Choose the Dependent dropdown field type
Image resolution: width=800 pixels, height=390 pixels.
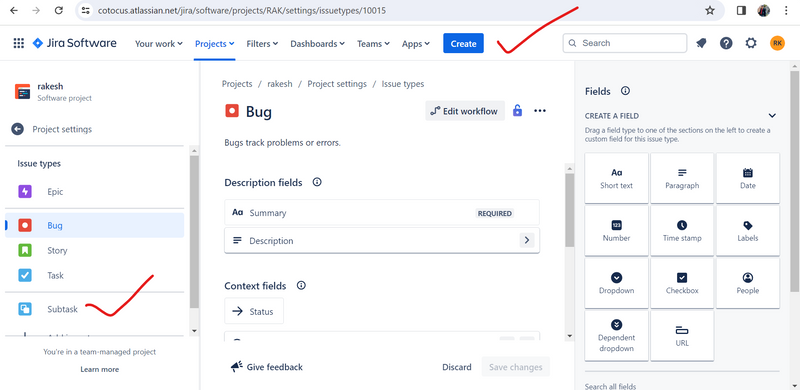[x=616, y=336]
